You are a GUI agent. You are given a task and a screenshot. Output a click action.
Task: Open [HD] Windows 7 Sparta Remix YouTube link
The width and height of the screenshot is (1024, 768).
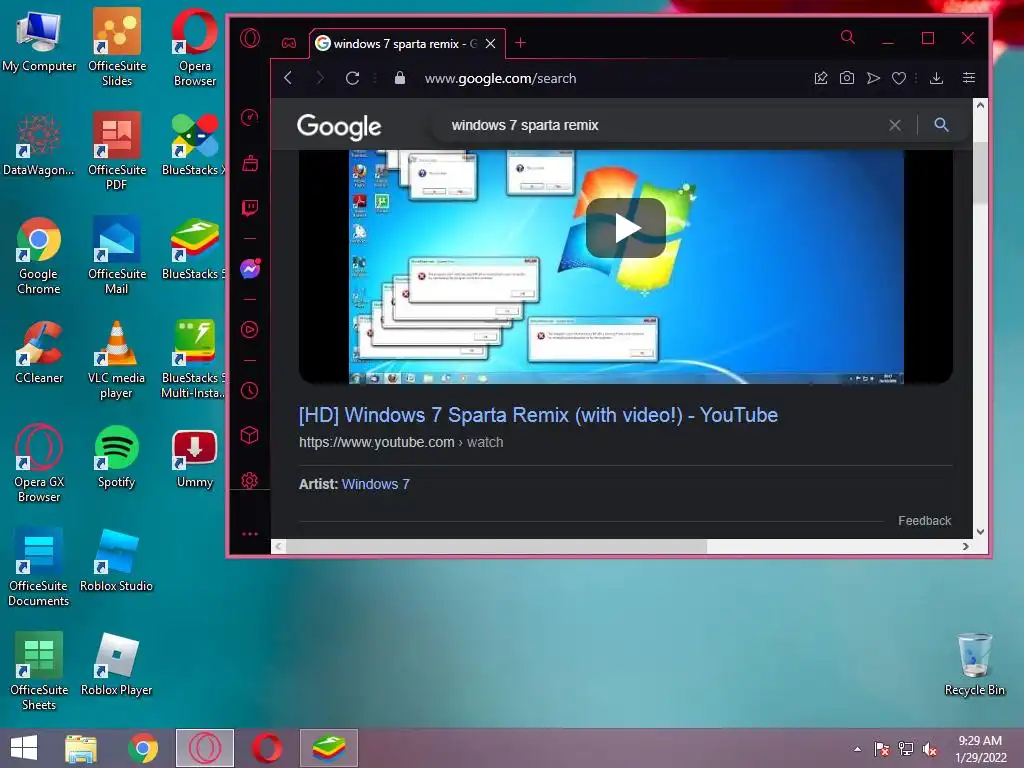pos(538,415)
